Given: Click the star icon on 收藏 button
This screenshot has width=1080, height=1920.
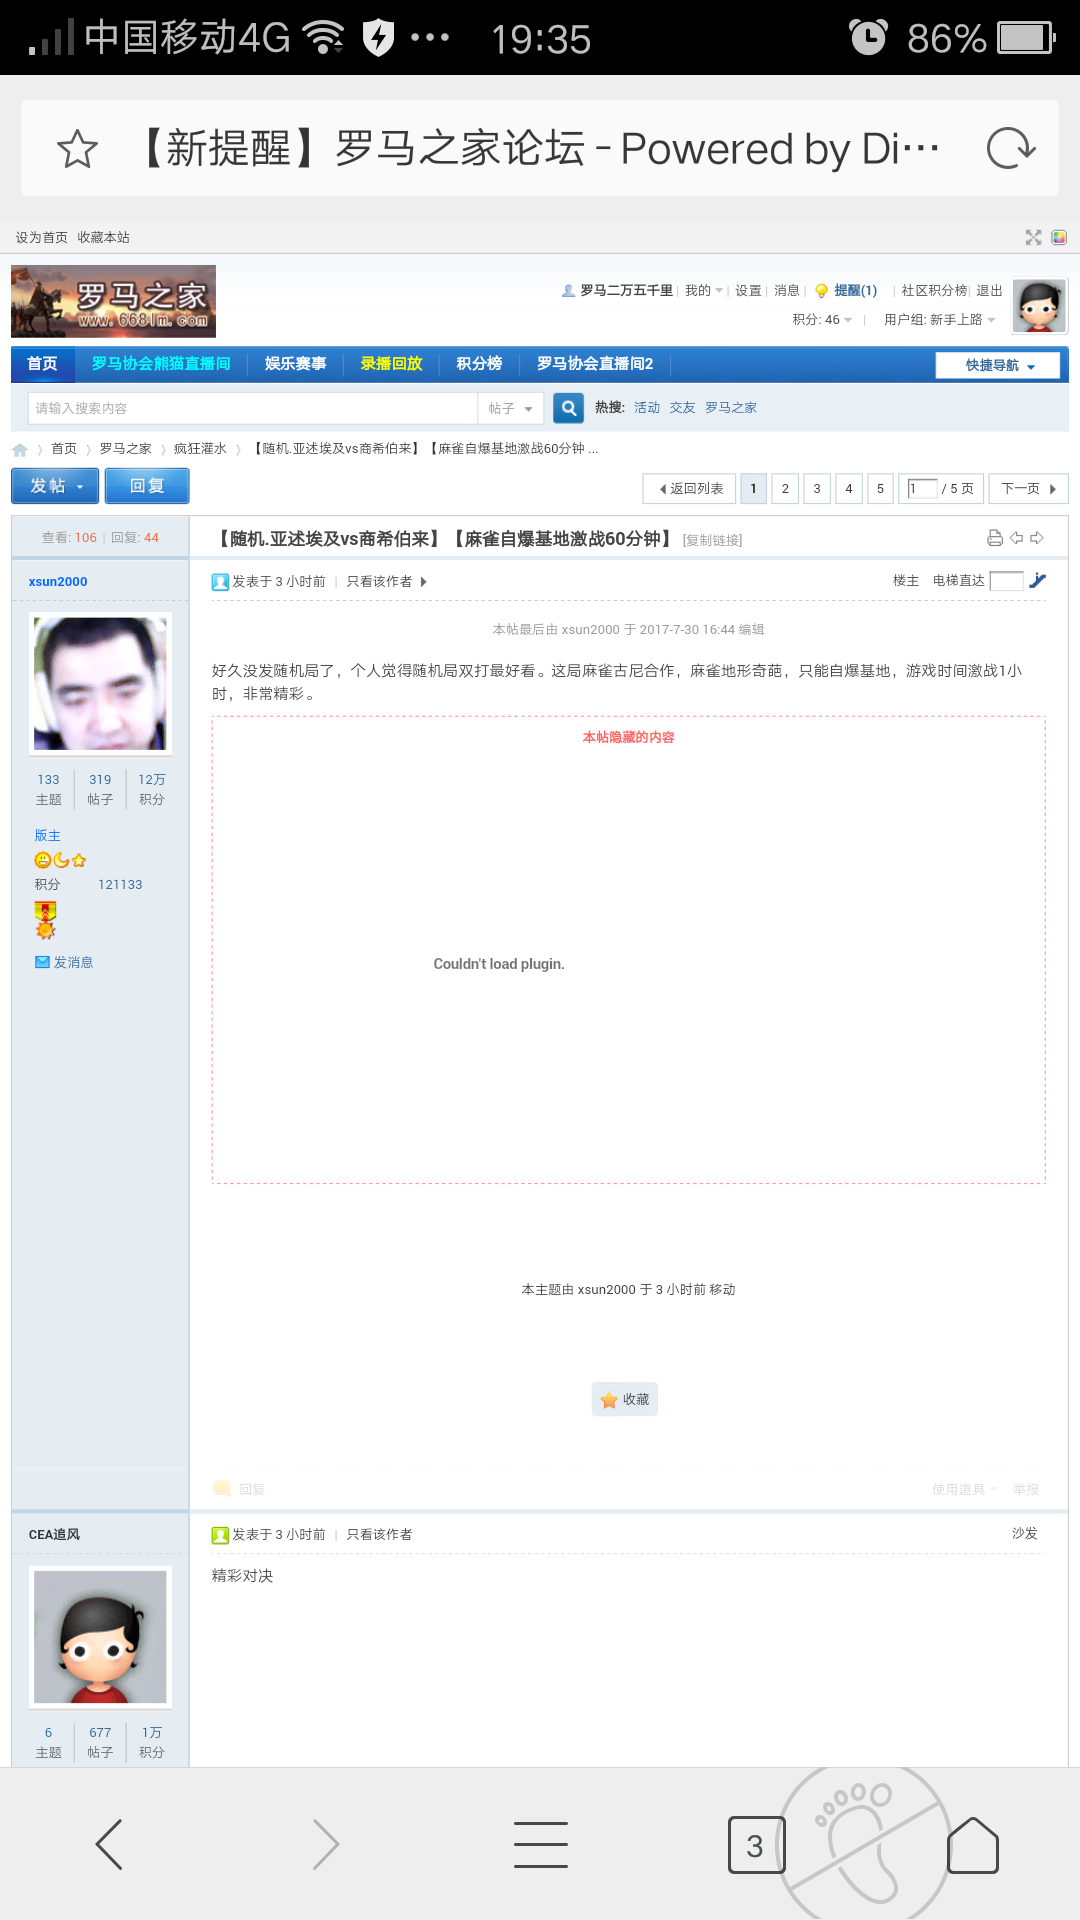Looking at the screenshot, I should 609,1400.
